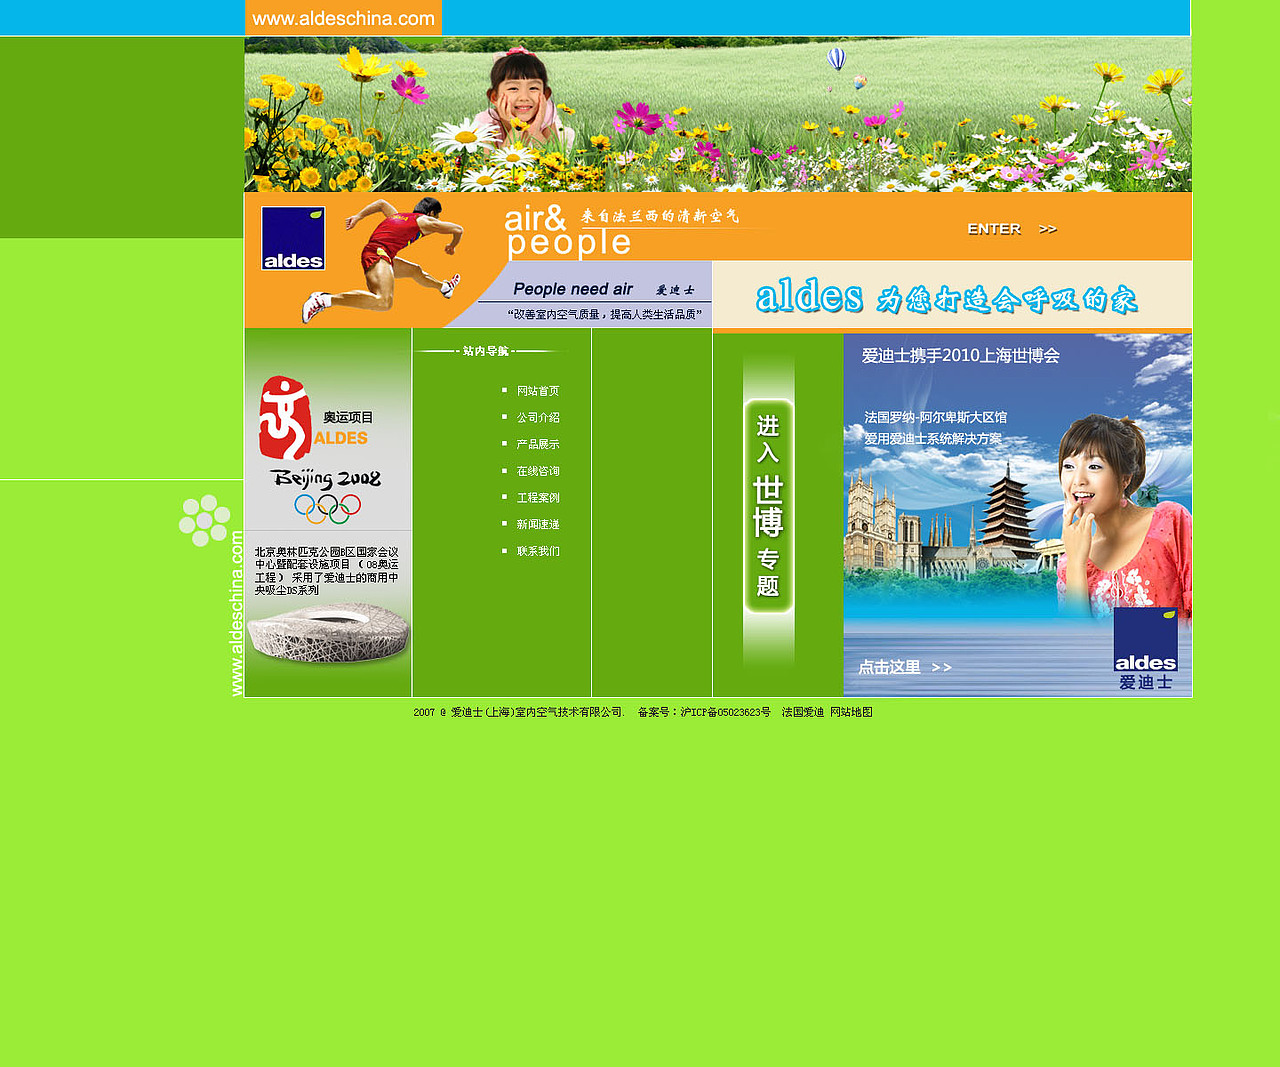The height and width of the screenshot is (1067, 1280).
Task: Click the People need air slogan
Action: click(x=573, y=289)
